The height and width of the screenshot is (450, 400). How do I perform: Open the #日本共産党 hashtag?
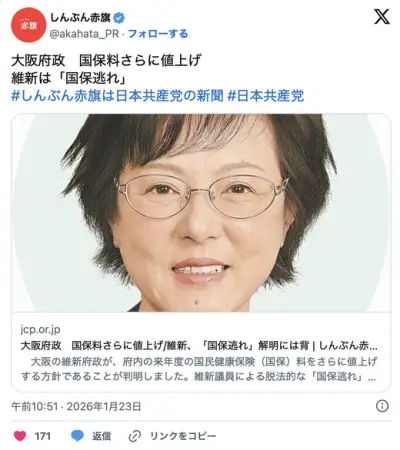coord(266,96)
